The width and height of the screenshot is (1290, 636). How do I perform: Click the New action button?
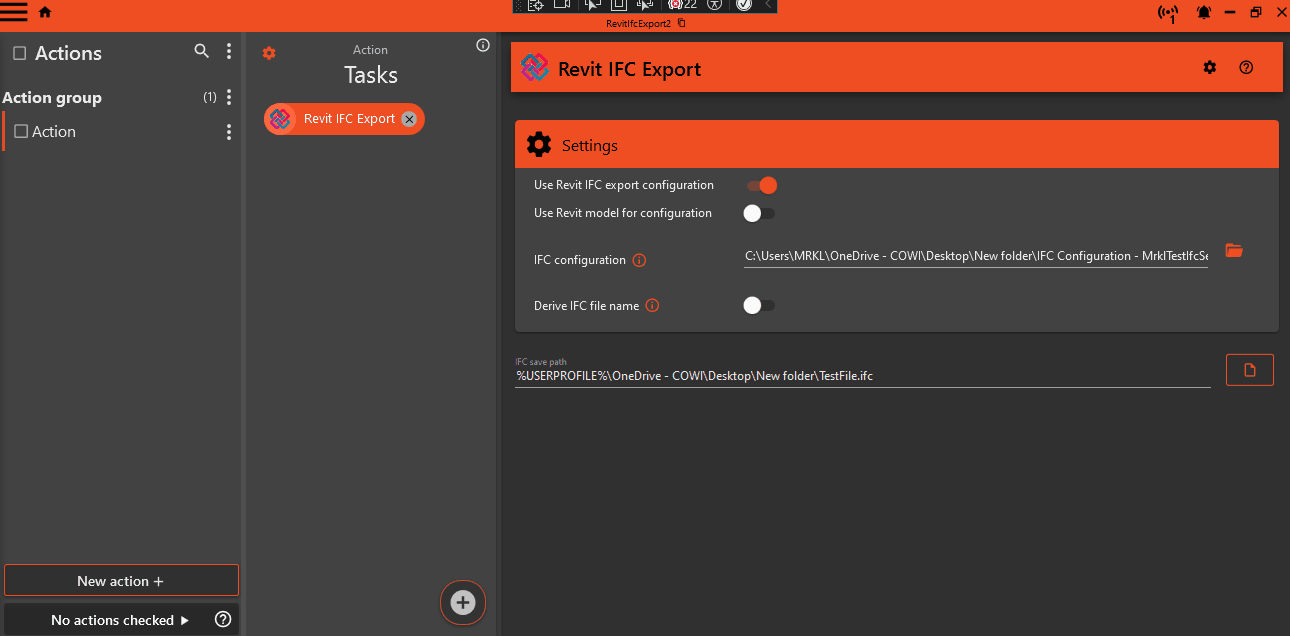click(x=121, y=580)
